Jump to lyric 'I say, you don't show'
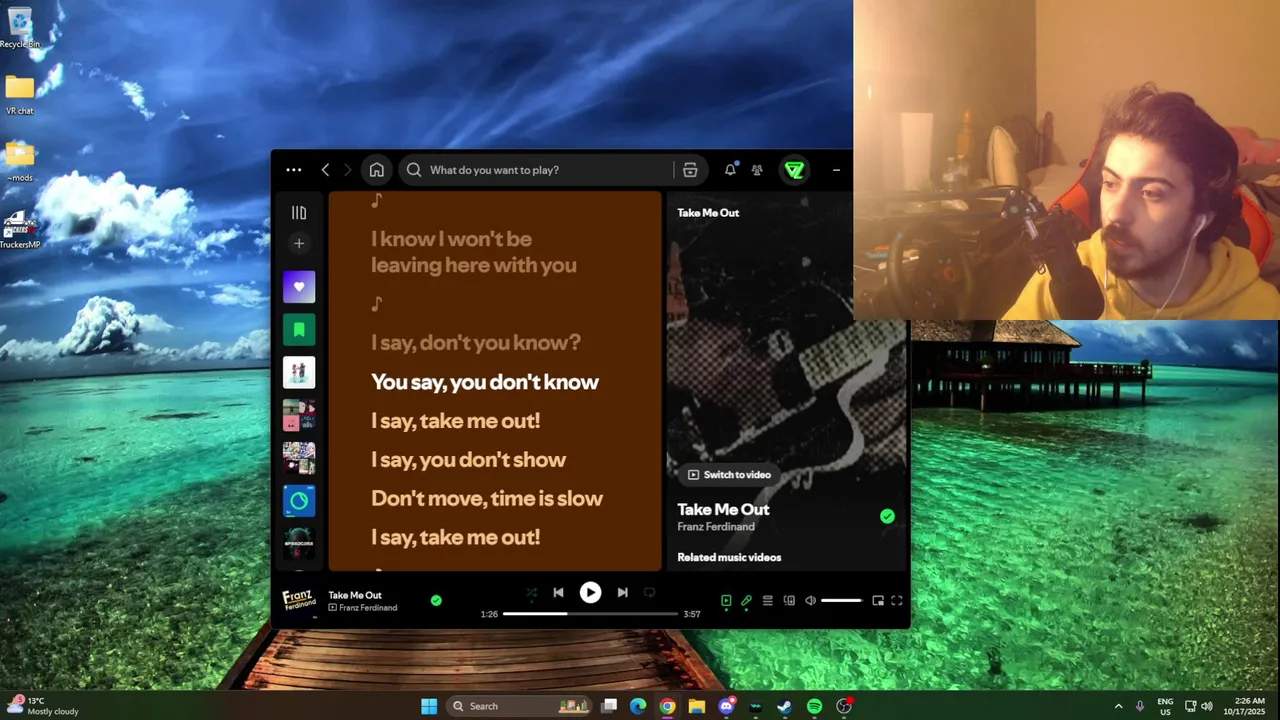The image size is (1280, 720). pyautogui.click(x=469, y=460)
